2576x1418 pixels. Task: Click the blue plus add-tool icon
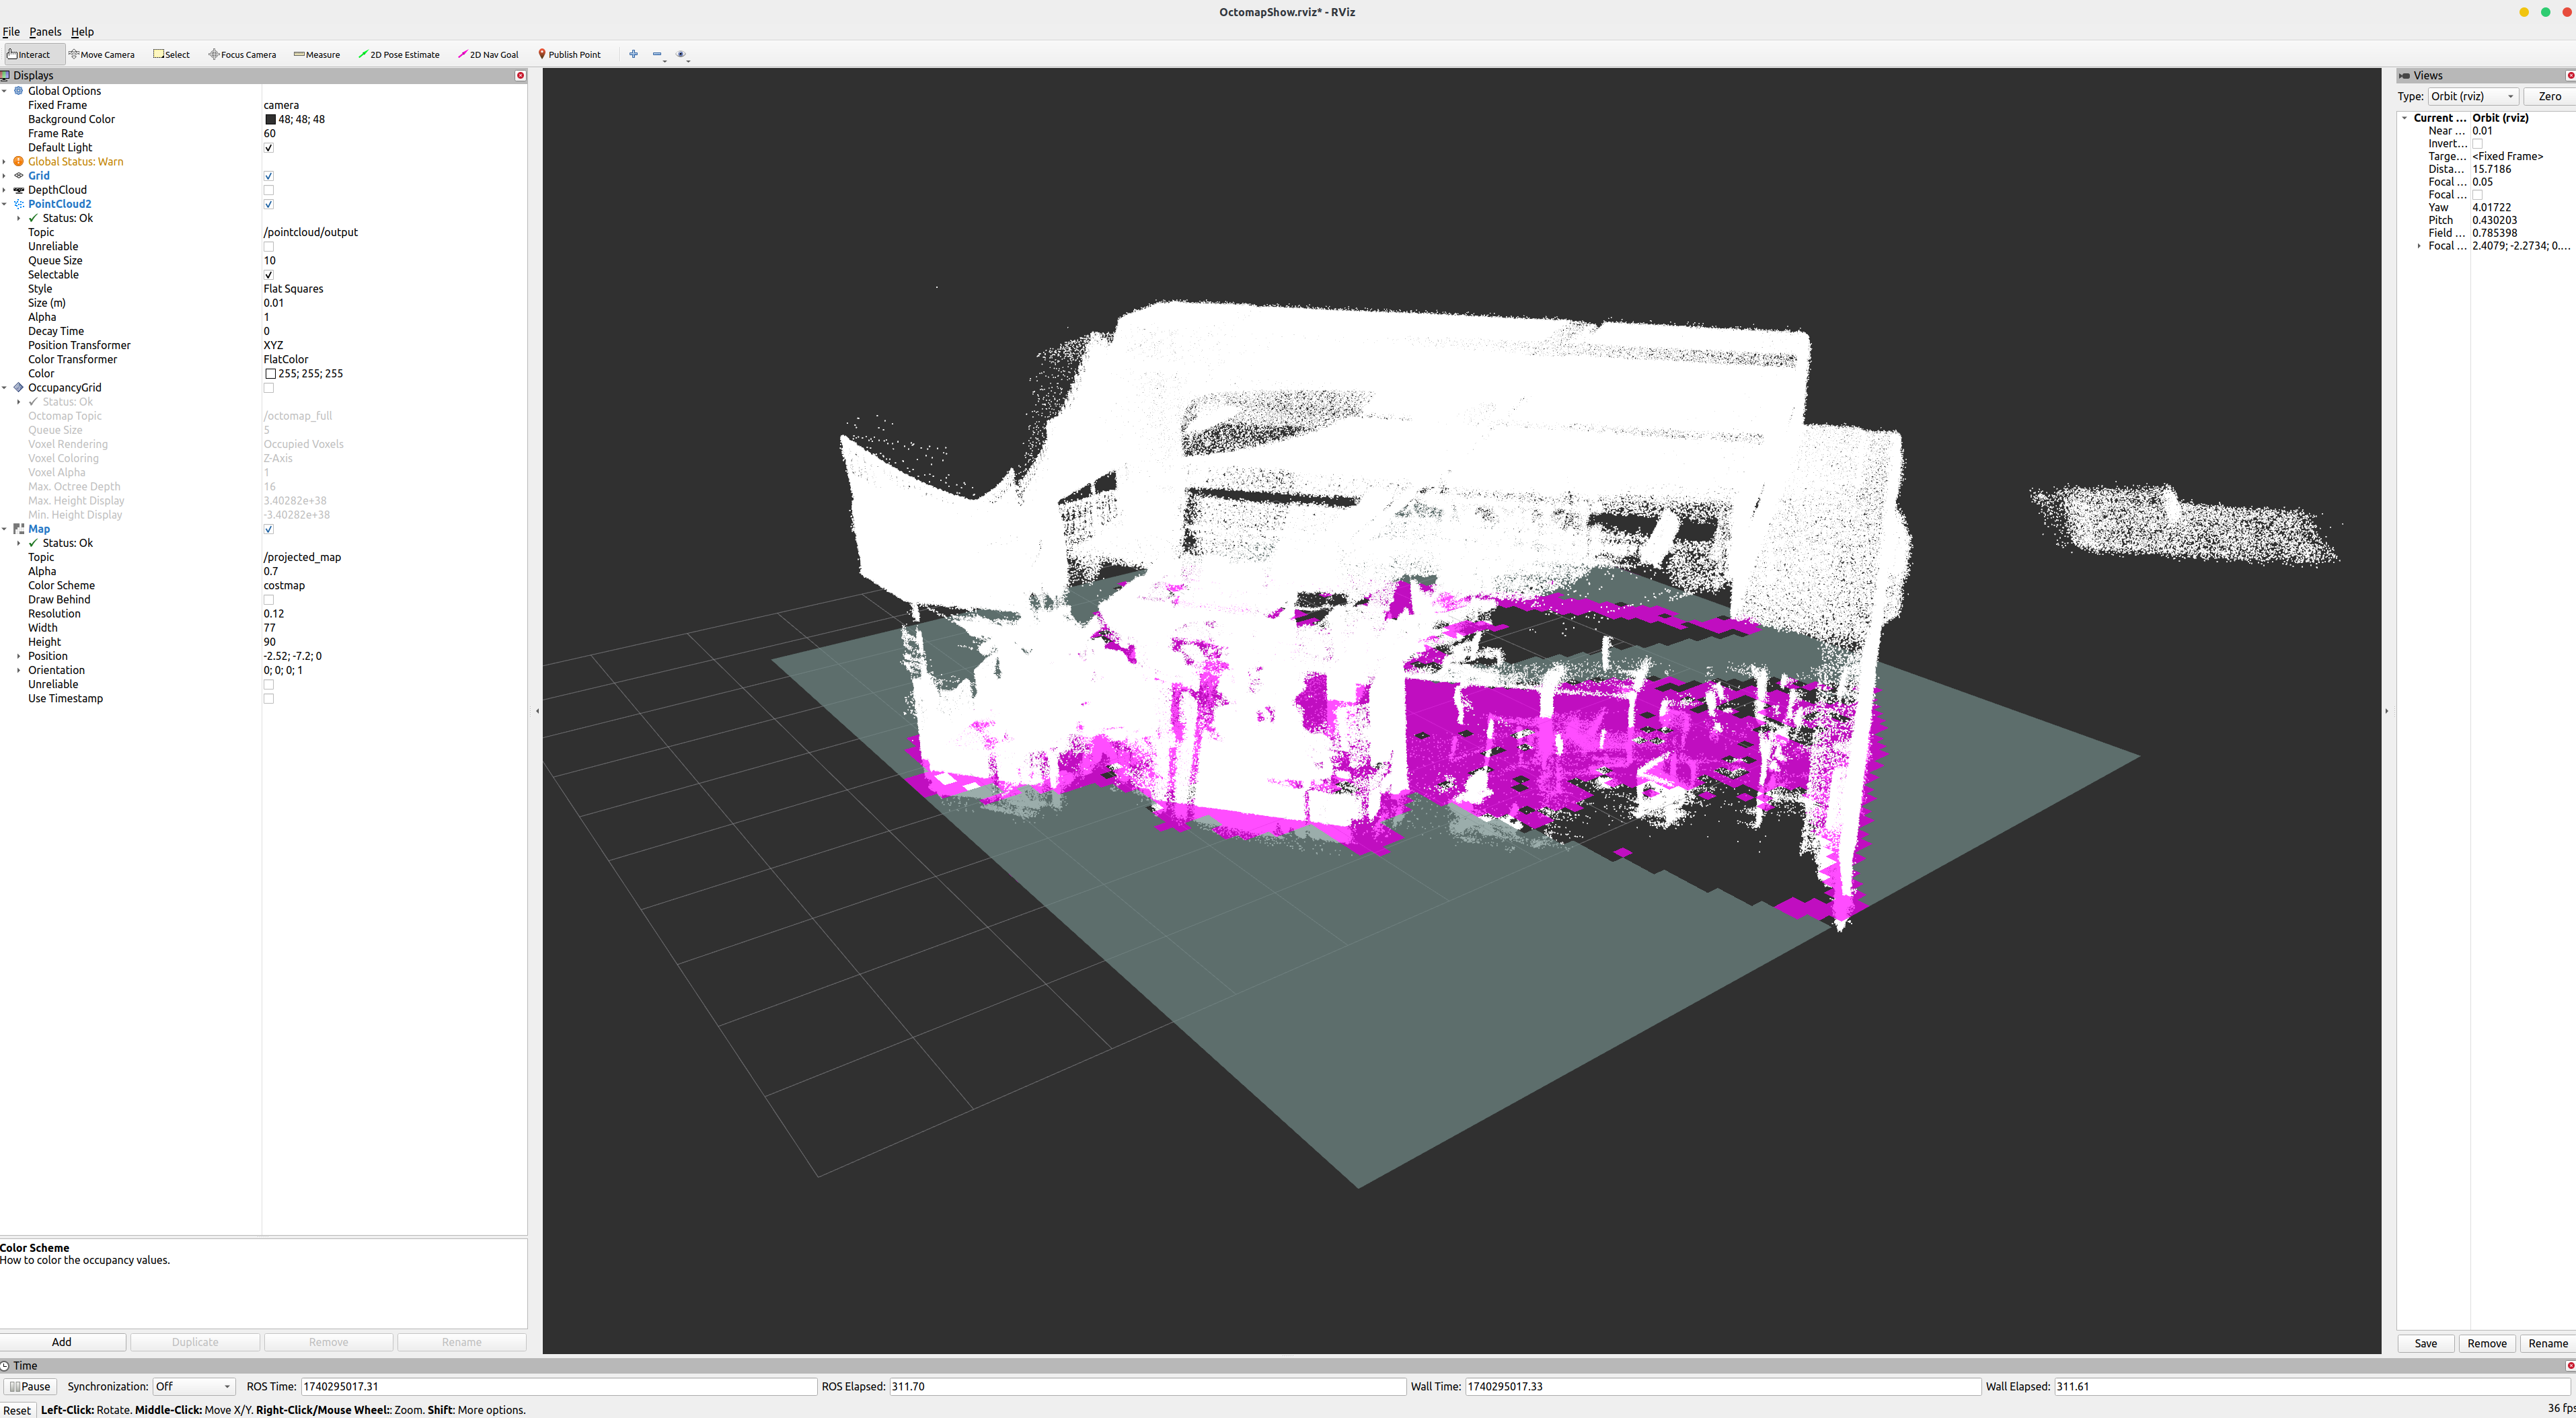pos(633,54)
